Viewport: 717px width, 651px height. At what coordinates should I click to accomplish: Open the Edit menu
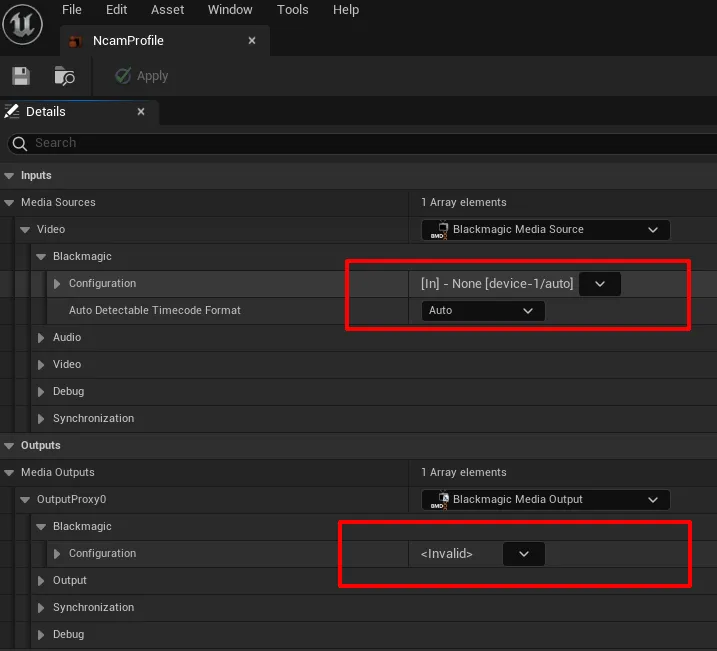pyautogui.click(x=116, y=10)
